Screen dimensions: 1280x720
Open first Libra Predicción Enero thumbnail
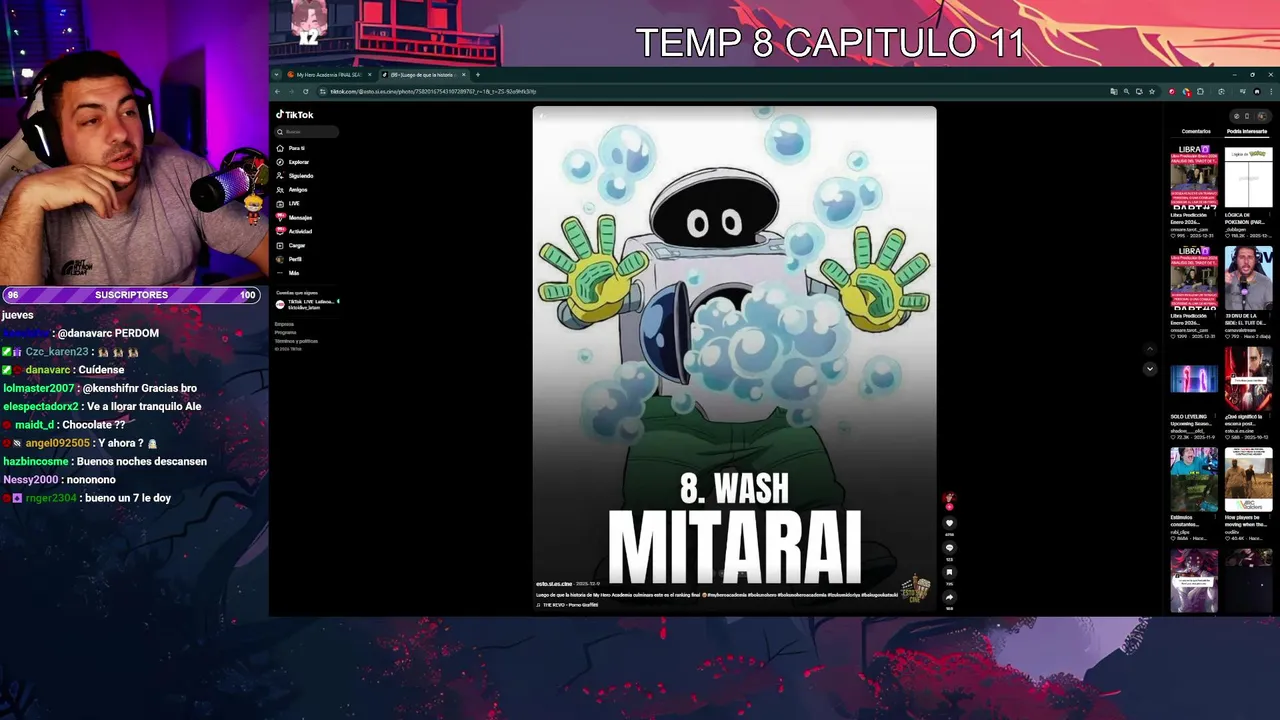tap(1194, 176)
